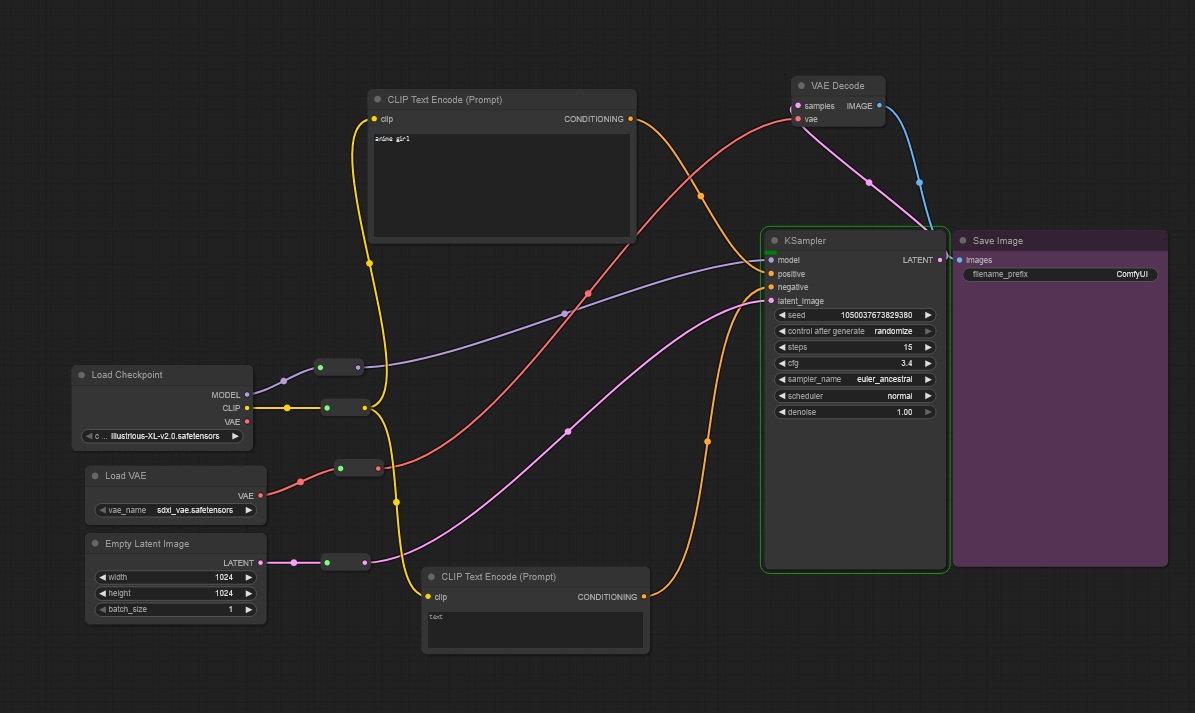Click the seed value 1050037673829380
This screenshot has height=713, width=1195.
pos(876,315)
